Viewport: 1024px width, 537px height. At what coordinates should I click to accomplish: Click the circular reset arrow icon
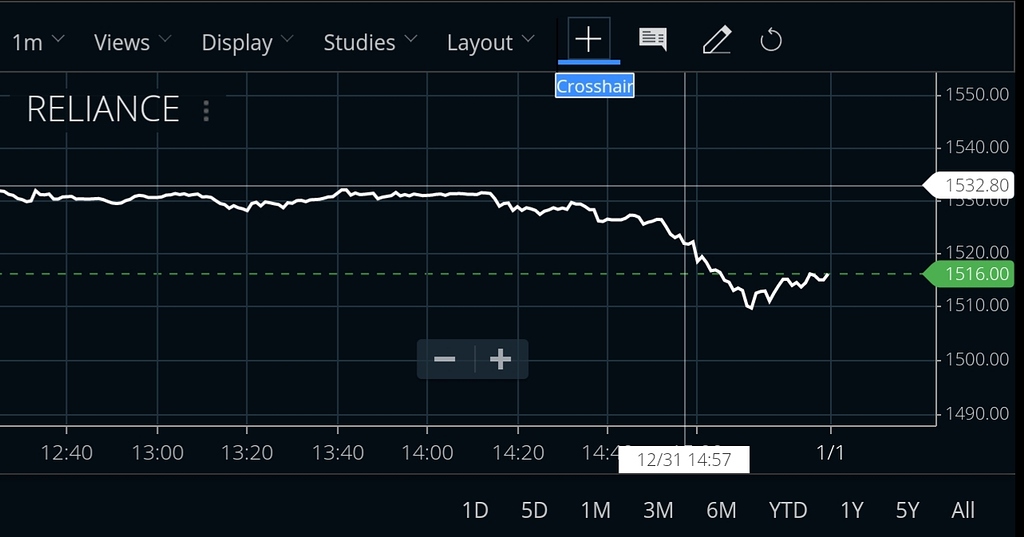click(771, 41)
